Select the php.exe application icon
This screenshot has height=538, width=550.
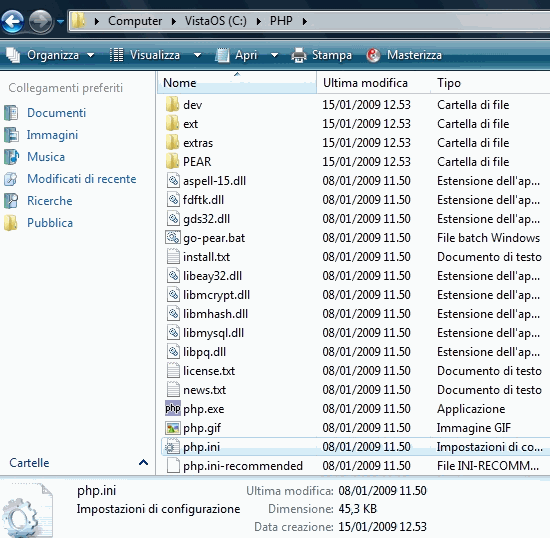(x=173, y=409)
